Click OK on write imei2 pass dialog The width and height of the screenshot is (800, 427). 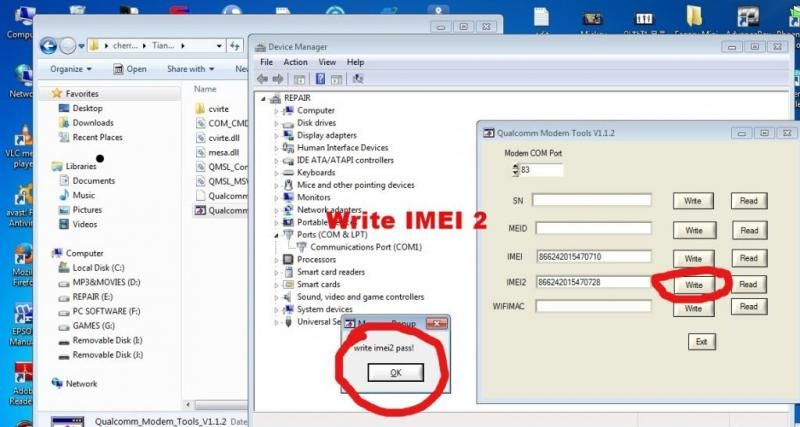(x=394, y=372)
